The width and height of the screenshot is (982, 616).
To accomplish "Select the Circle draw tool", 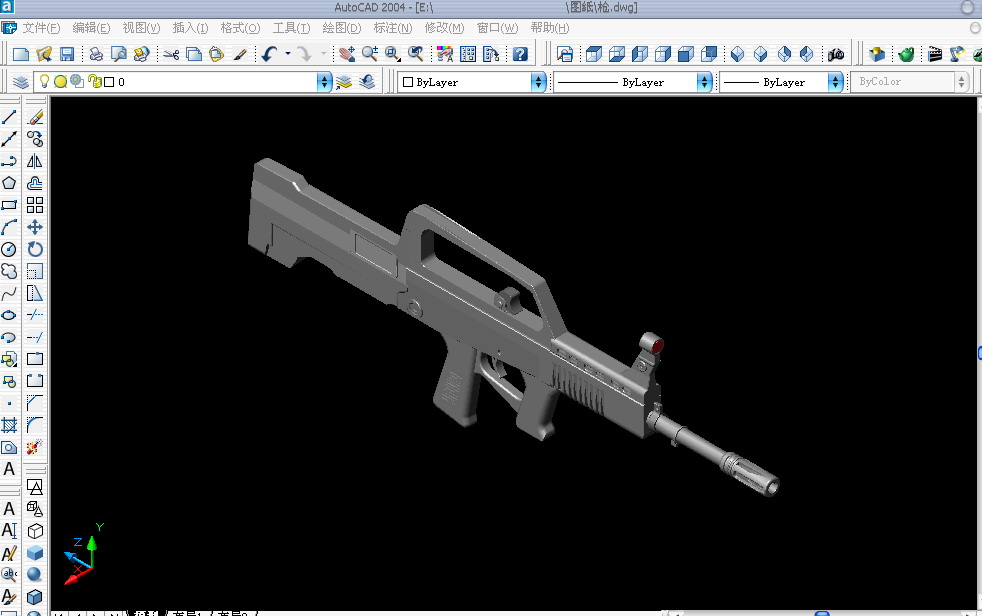I will click(9, 249).
